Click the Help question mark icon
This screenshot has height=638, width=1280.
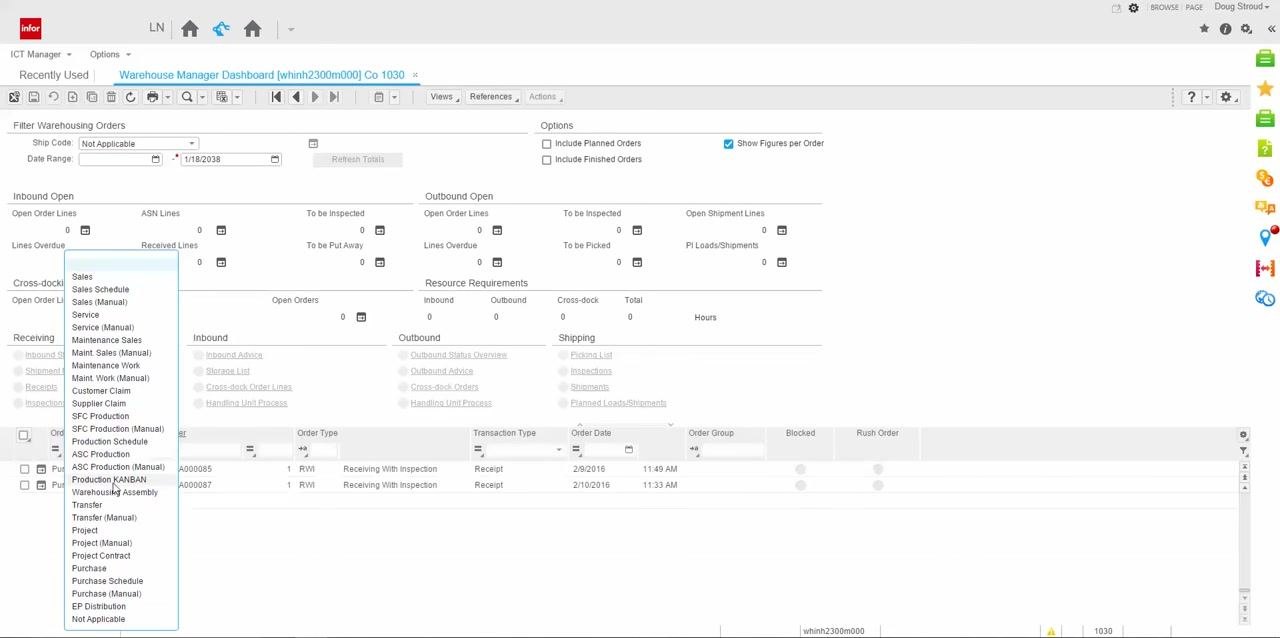pos(1191,97)
